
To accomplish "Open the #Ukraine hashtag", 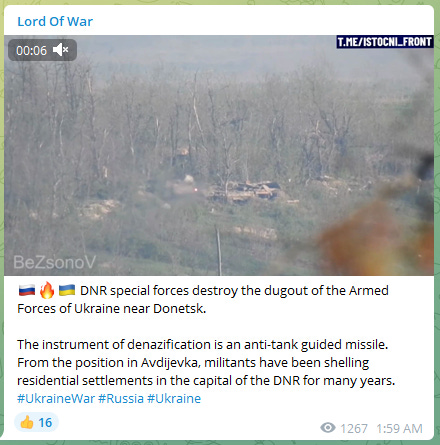I will click(x=174, y=398).
